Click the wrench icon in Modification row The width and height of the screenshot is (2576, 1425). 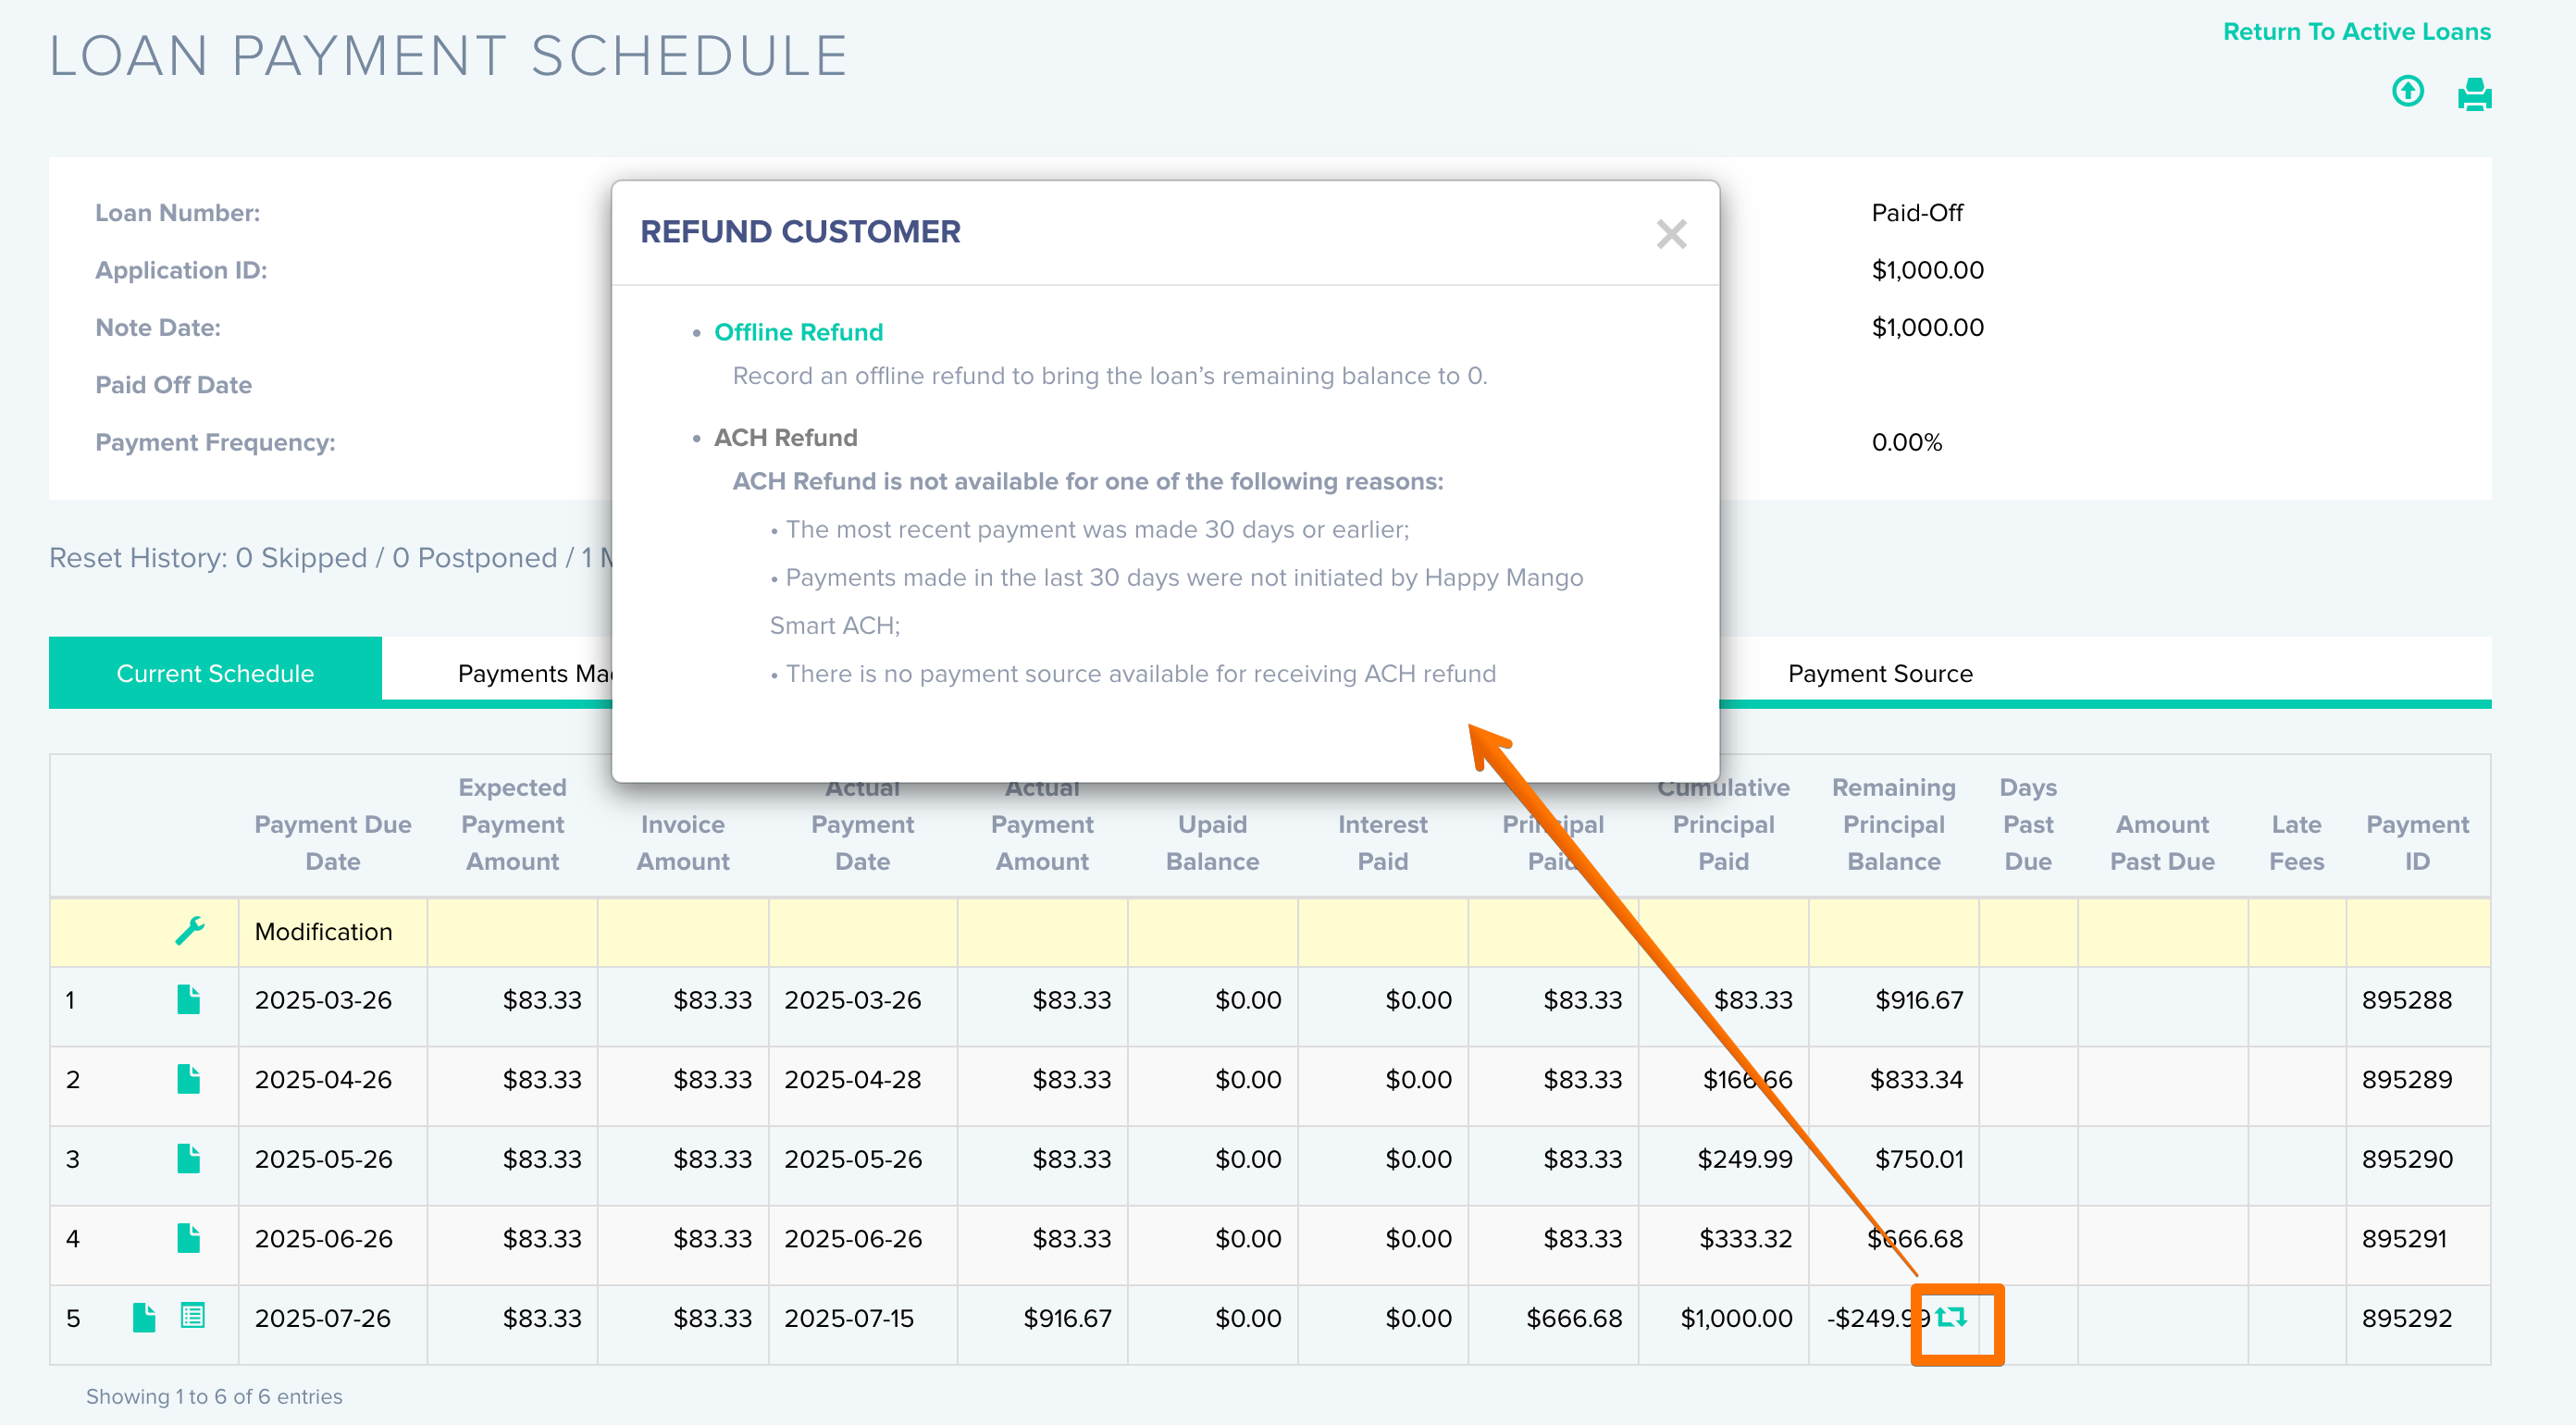click(x=189, y=930)
